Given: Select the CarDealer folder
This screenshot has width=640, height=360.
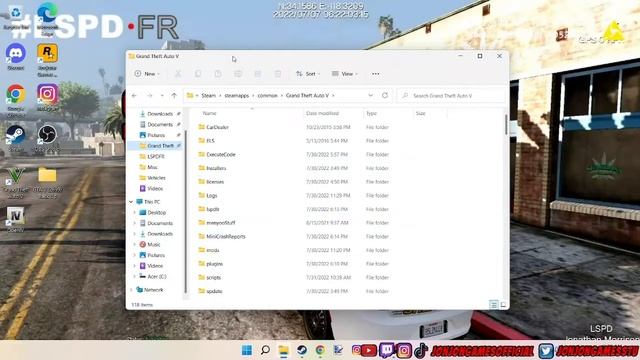Looking at the screenshot, I should click(x=217, y=127).
